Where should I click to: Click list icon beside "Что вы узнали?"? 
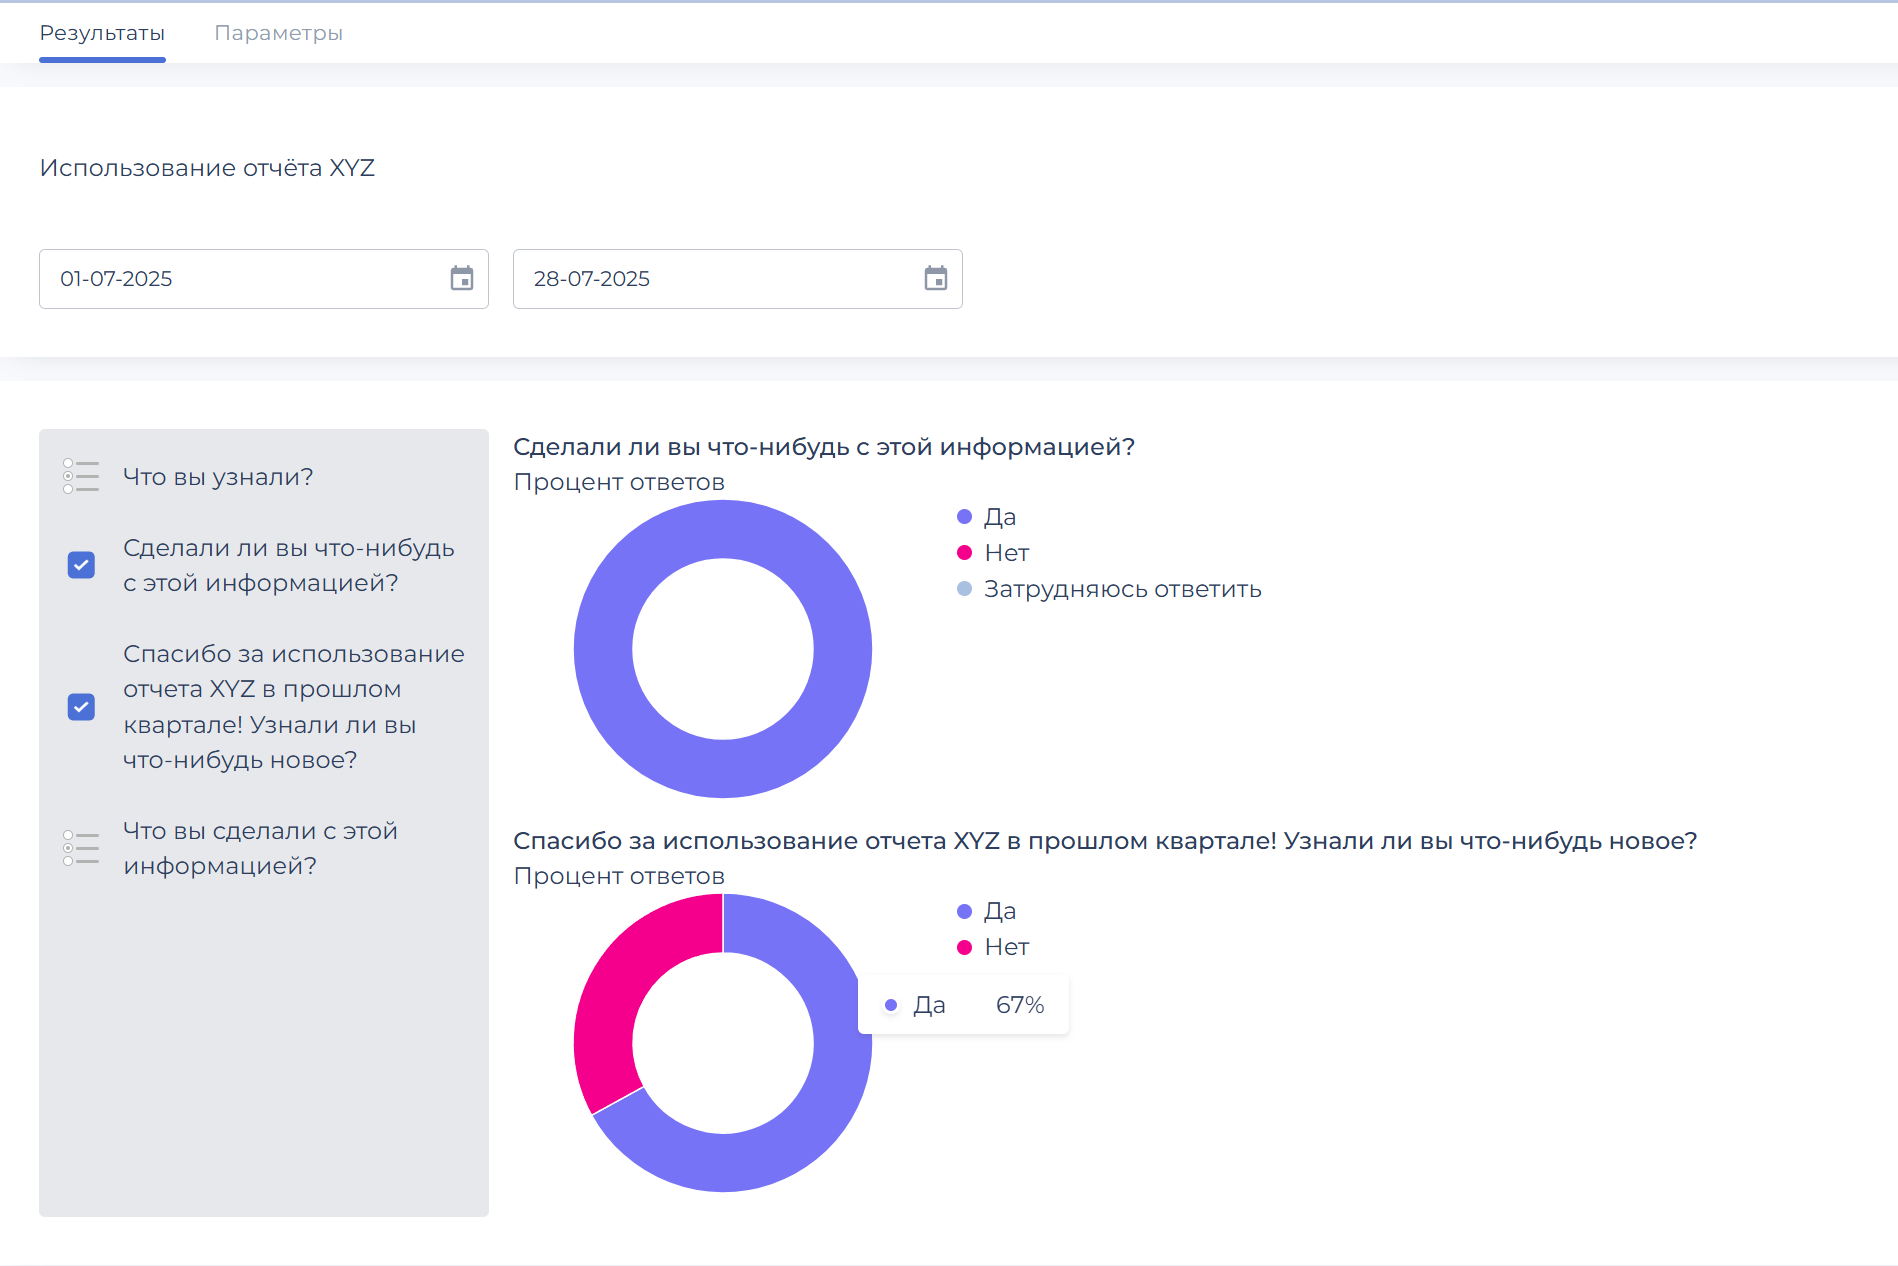81,477
